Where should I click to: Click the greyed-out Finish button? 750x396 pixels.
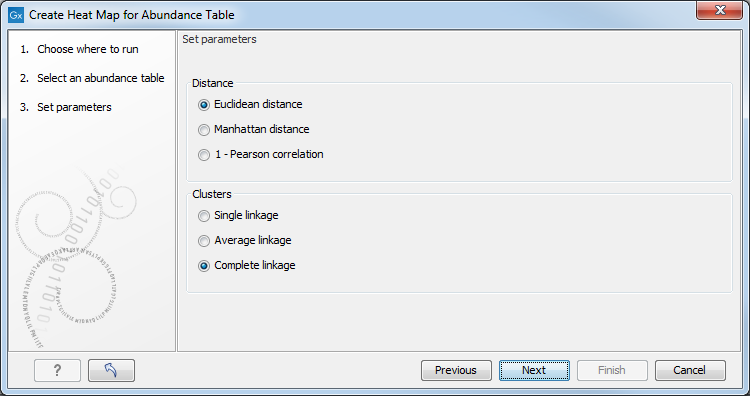click(612, 370)
